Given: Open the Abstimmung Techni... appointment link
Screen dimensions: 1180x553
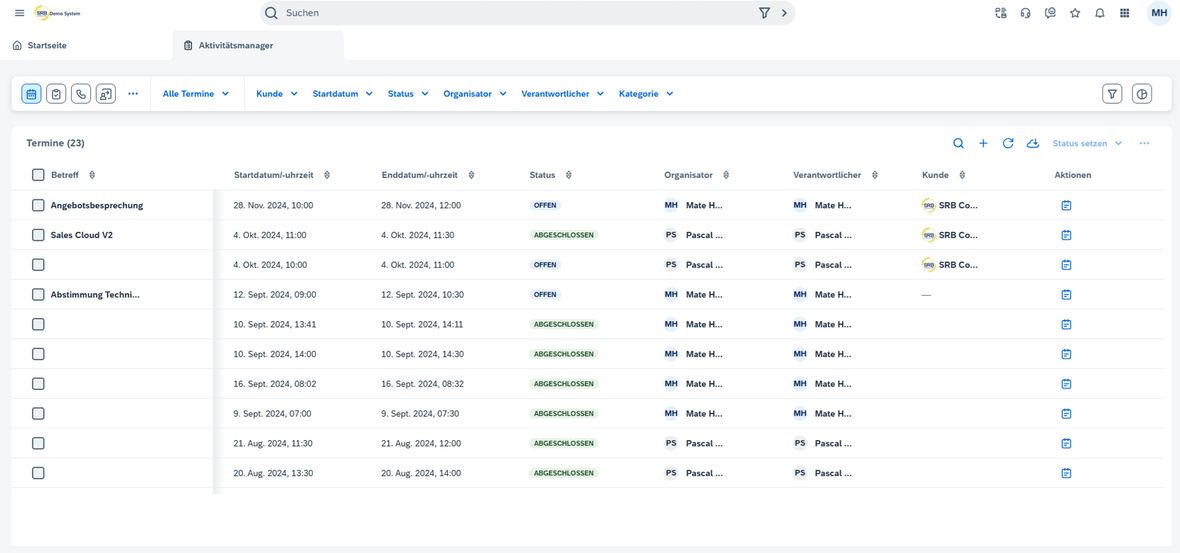Looking at the screenshot, I should click(95, 295).
